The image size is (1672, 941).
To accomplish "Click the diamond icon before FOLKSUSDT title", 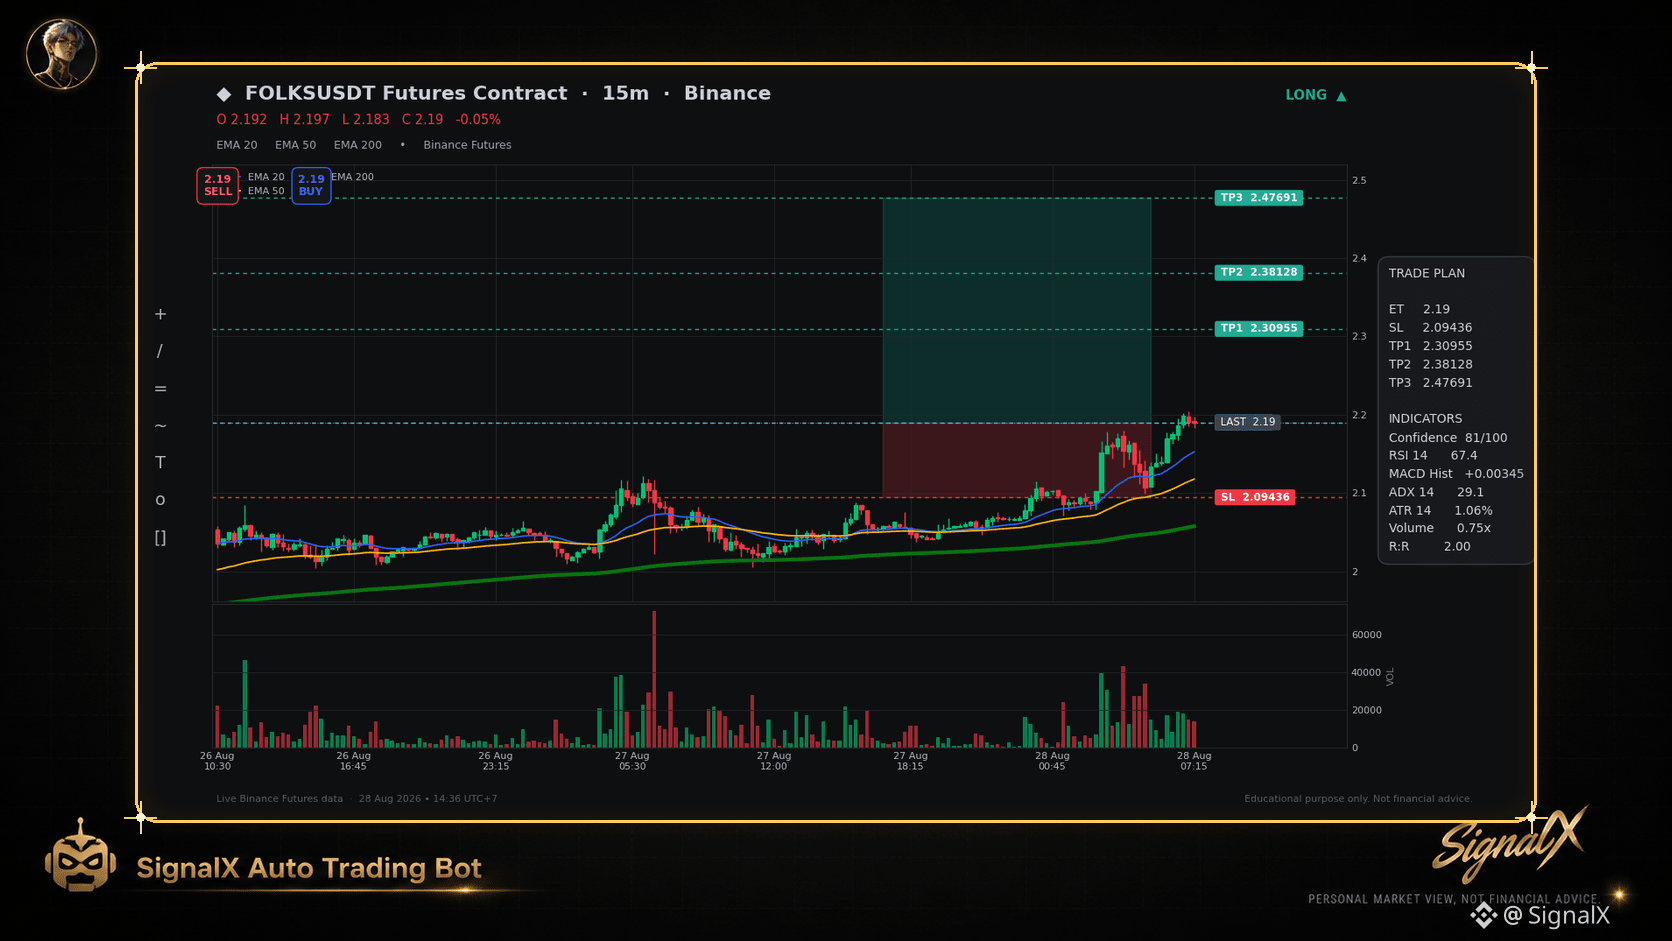I will (x=224, y=94).
